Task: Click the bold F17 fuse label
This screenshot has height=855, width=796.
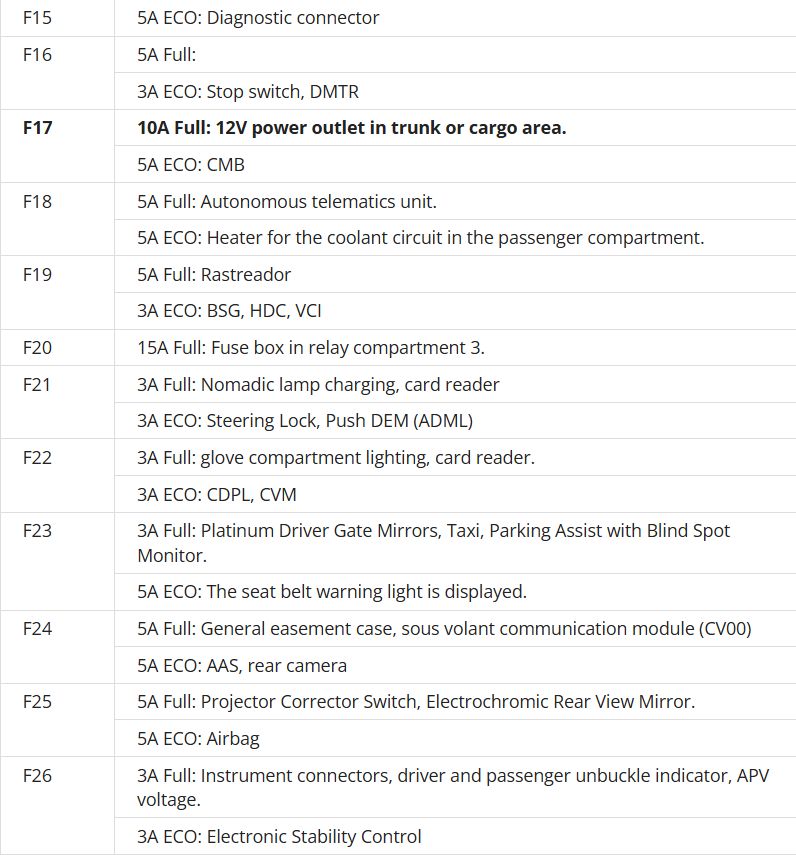Action: pos(37,128)
